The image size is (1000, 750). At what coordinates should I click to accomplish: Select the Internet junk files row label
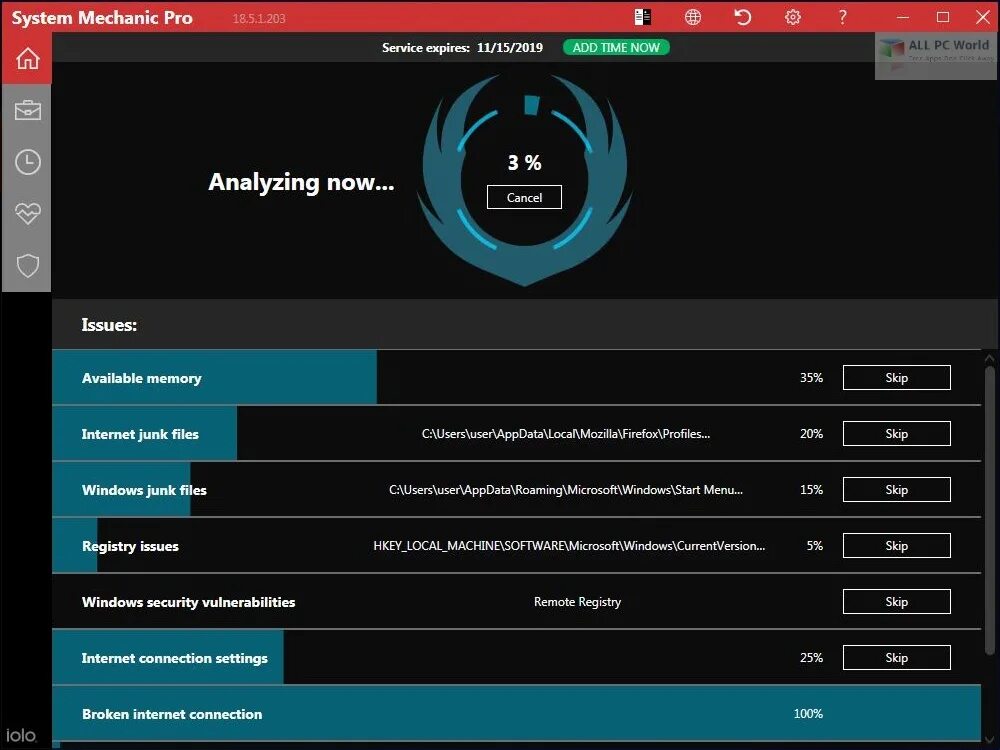point(140,434)
